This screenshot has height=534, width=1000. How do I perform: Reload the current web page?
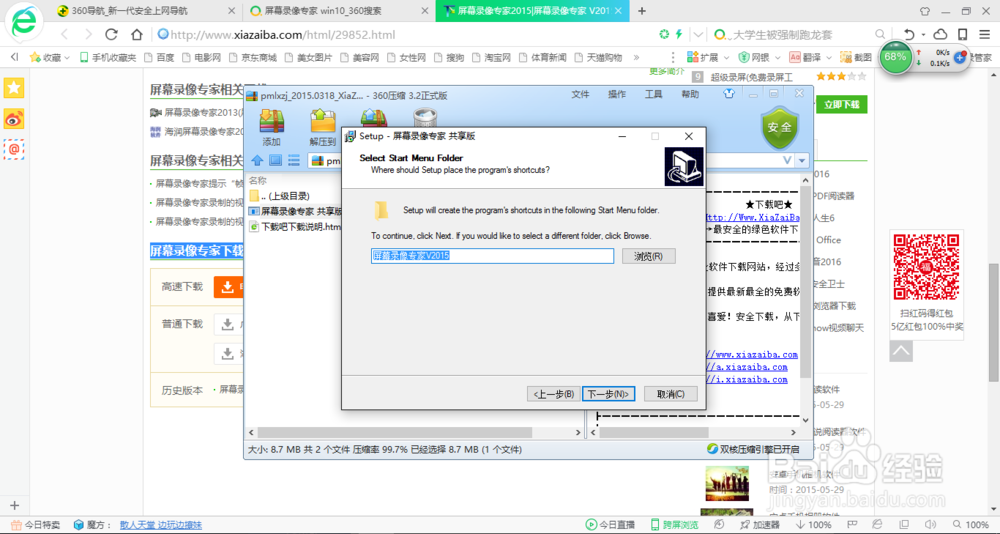[x=112, y=34]
